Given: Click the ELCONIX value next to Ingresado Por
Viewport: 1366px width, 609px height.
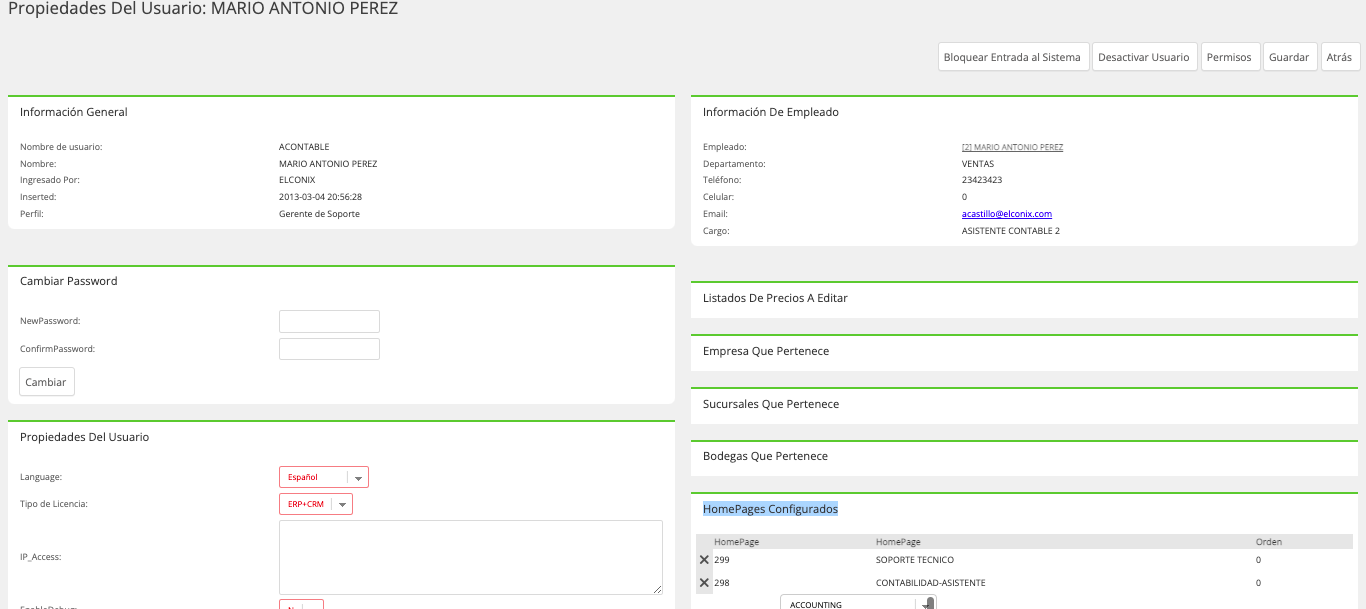Looking at the screenshot, I should pyautogui.click(x=297, y=180).
